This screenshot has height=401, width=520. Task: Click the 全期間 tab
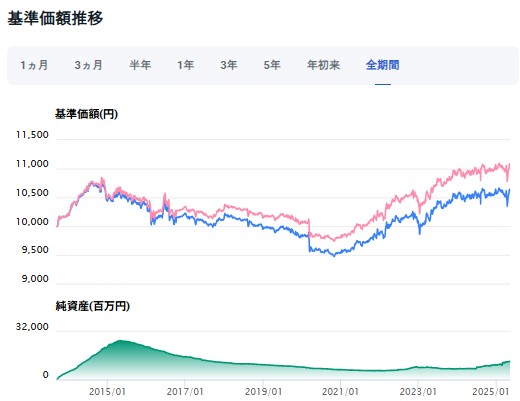tap(383, 65)
